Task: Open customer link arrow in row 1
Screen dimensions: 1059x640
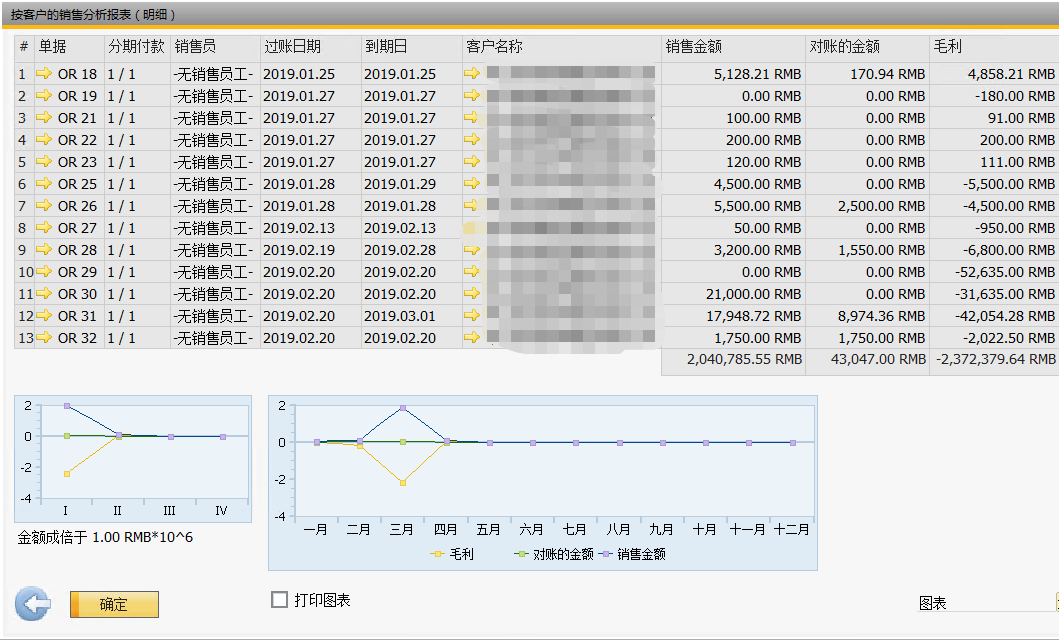Action: click(x=472, y=74)
